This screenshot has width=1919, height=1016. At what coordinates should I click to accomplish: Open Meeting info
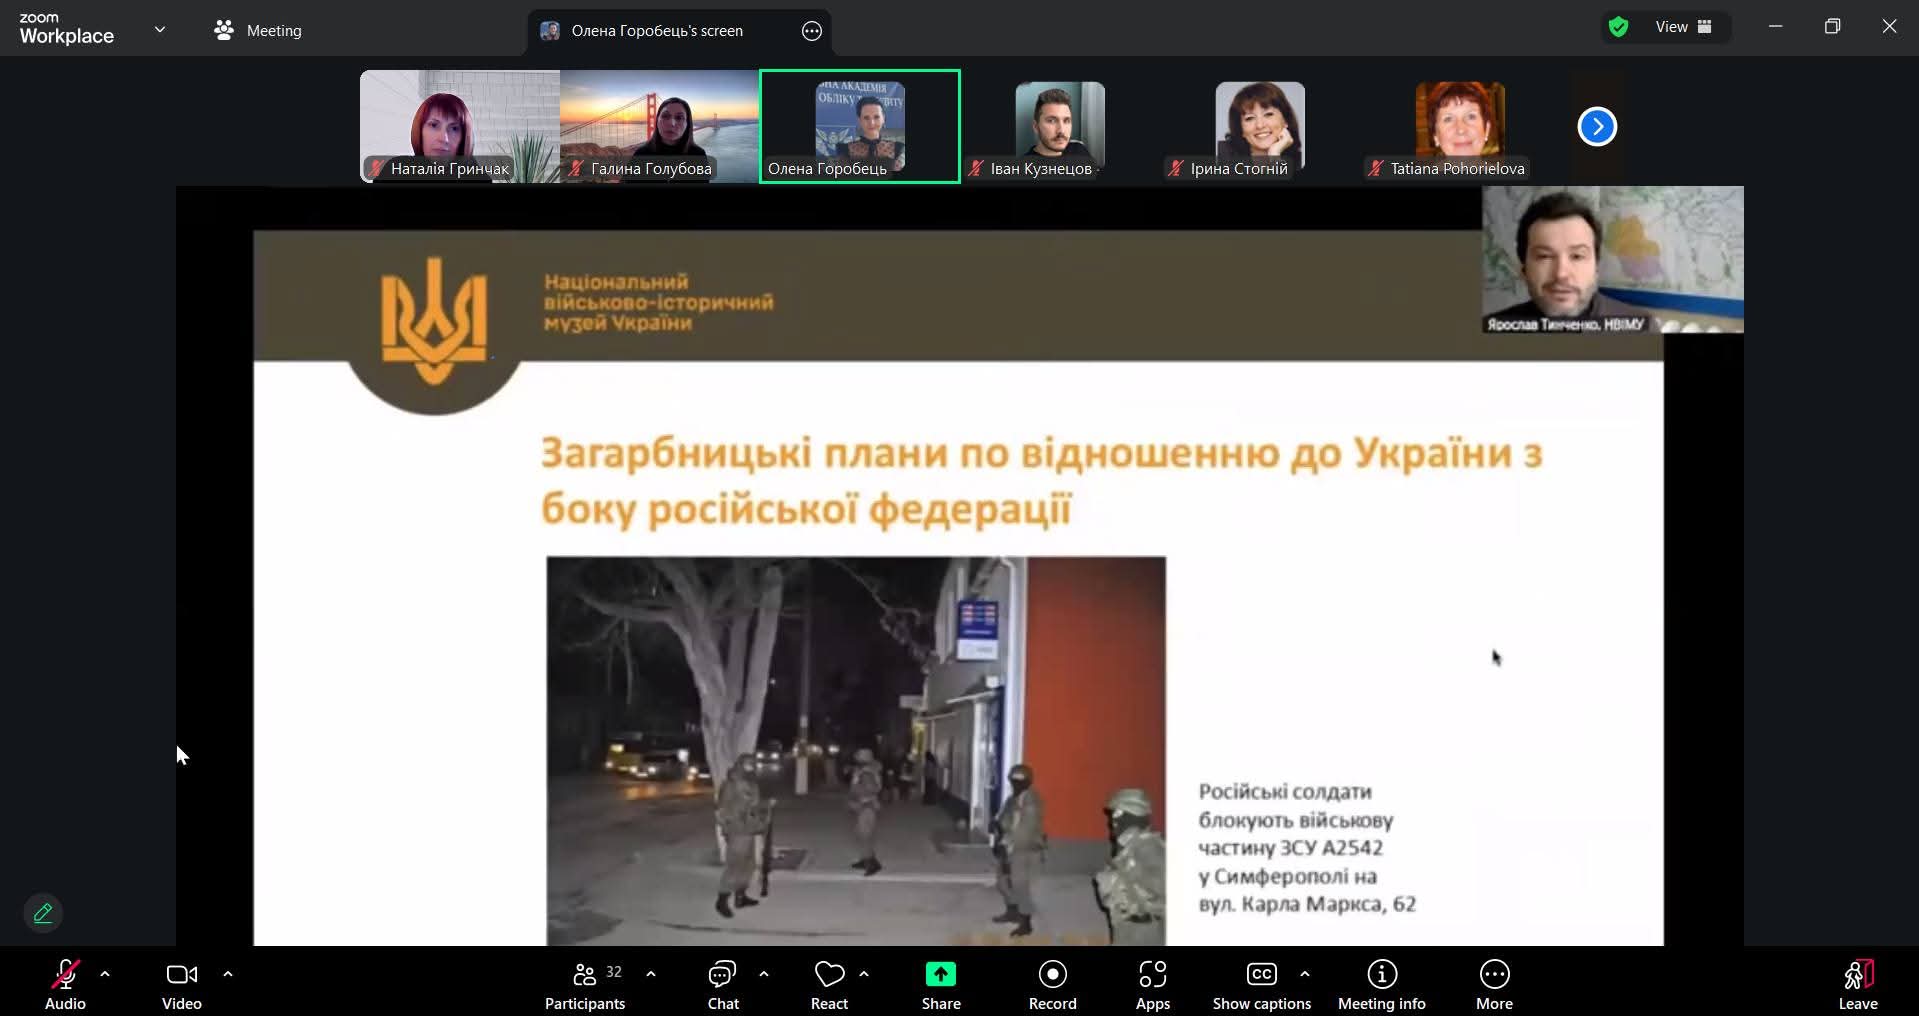(x=1381, y=985)
